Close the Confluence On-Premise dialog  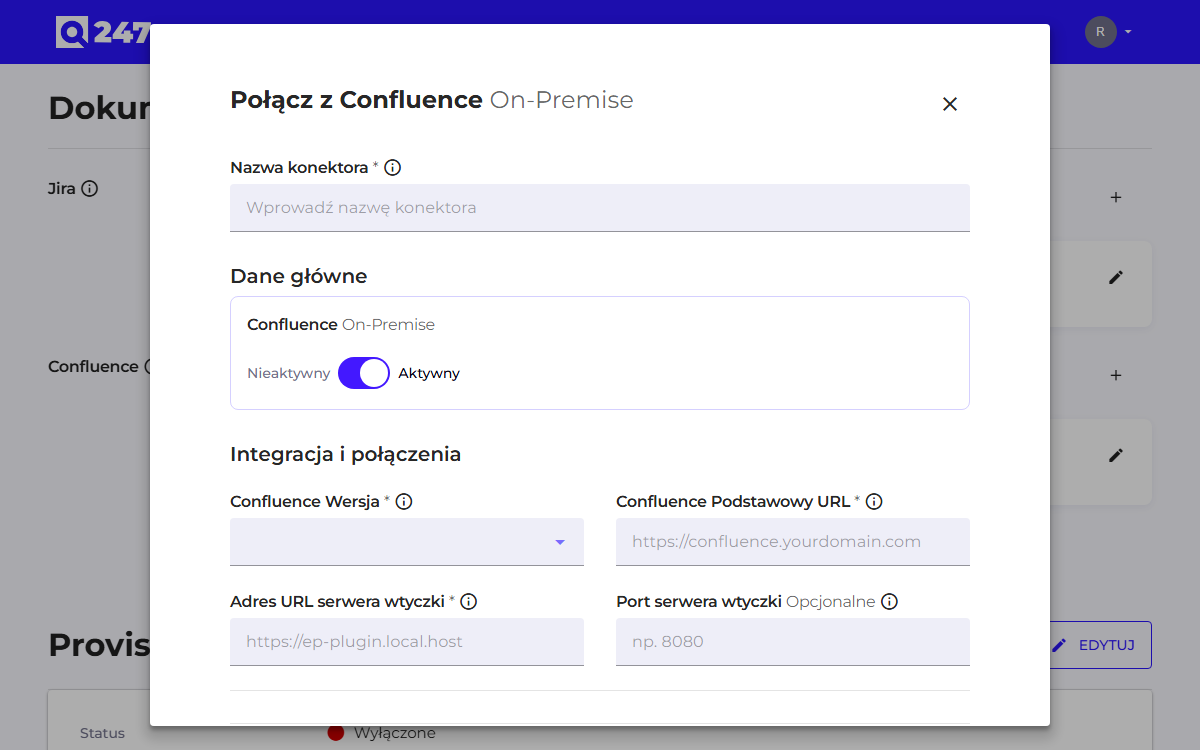point(950,104)
